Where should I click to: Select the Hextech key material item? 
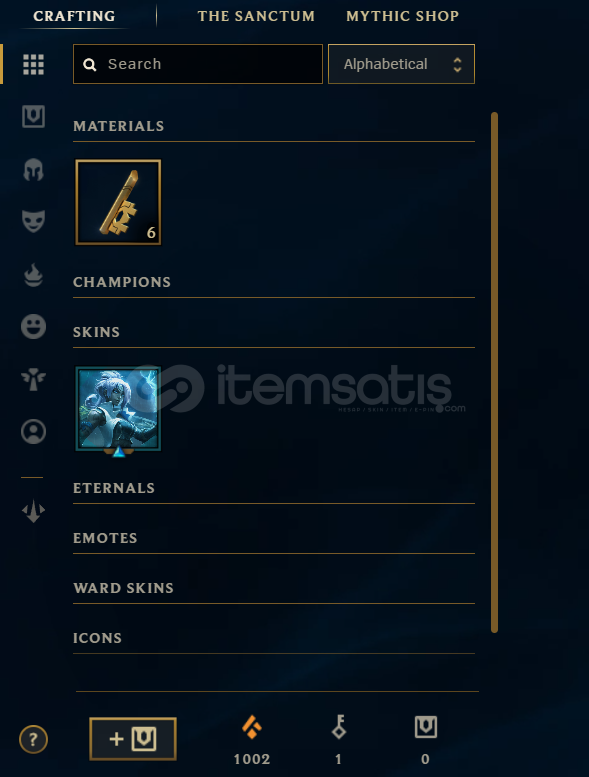(x=118, y=202)
